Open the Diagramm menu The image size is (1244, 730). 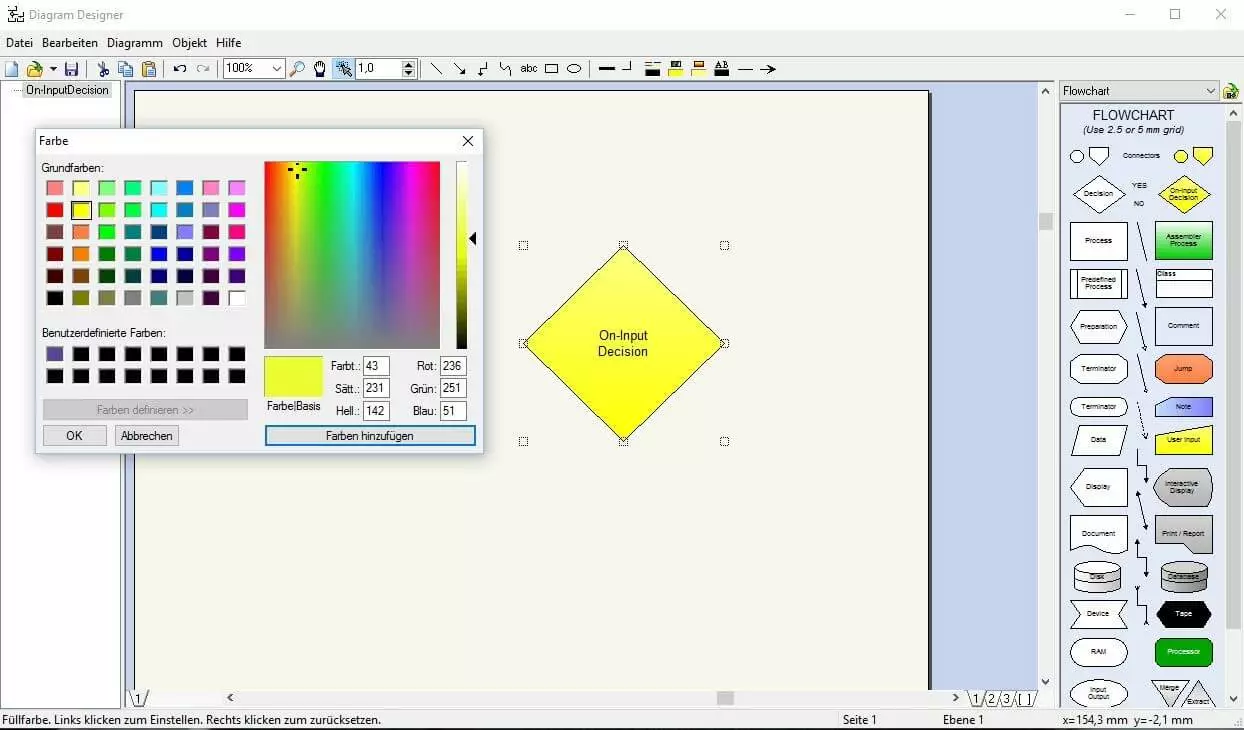(135, 43)
